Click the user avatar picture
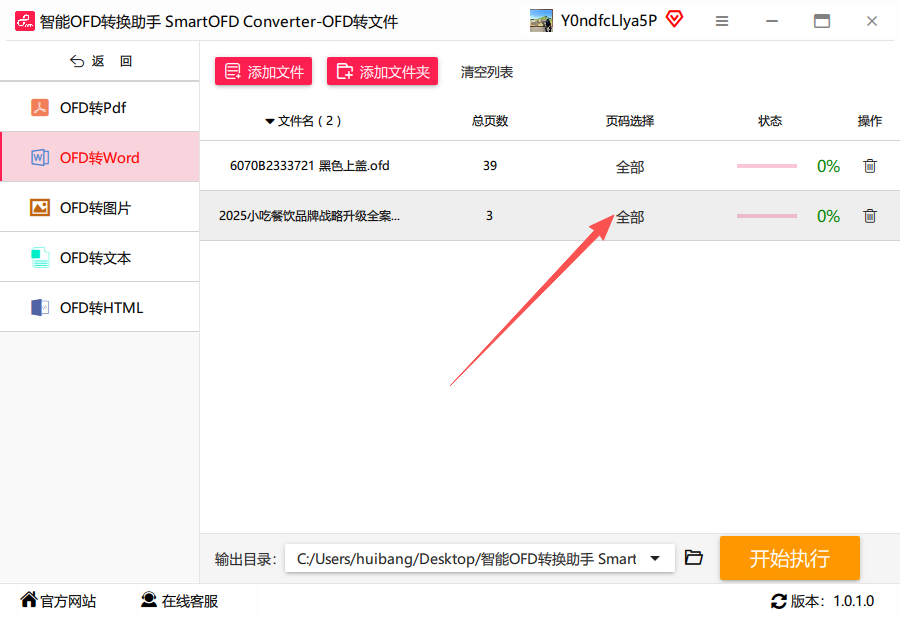The width and height of the screenshot is (900, 617). pyautogui.click(x=541, y=21)
